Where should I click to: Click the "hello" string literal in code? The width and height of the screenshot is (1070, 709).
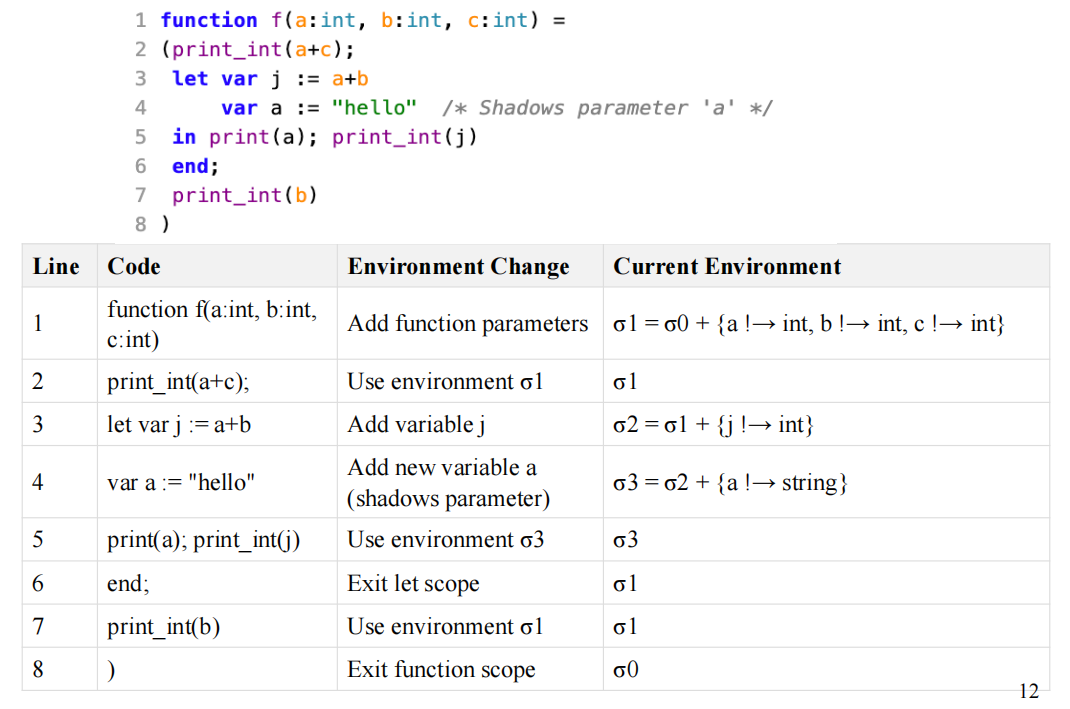[x=375, y=108]
